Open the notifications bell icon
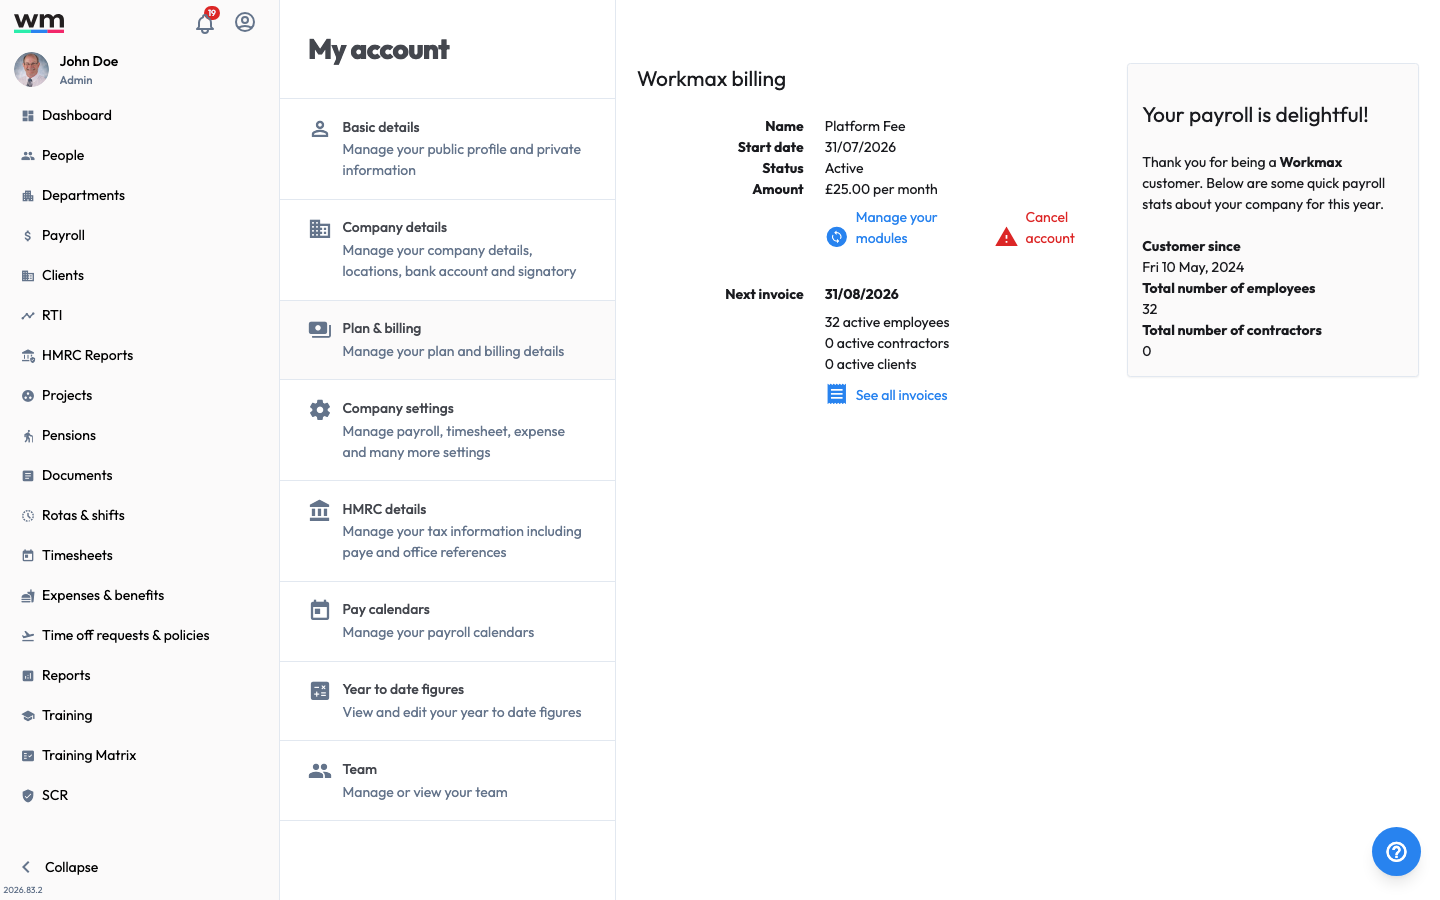 click(x=205, y=23)
